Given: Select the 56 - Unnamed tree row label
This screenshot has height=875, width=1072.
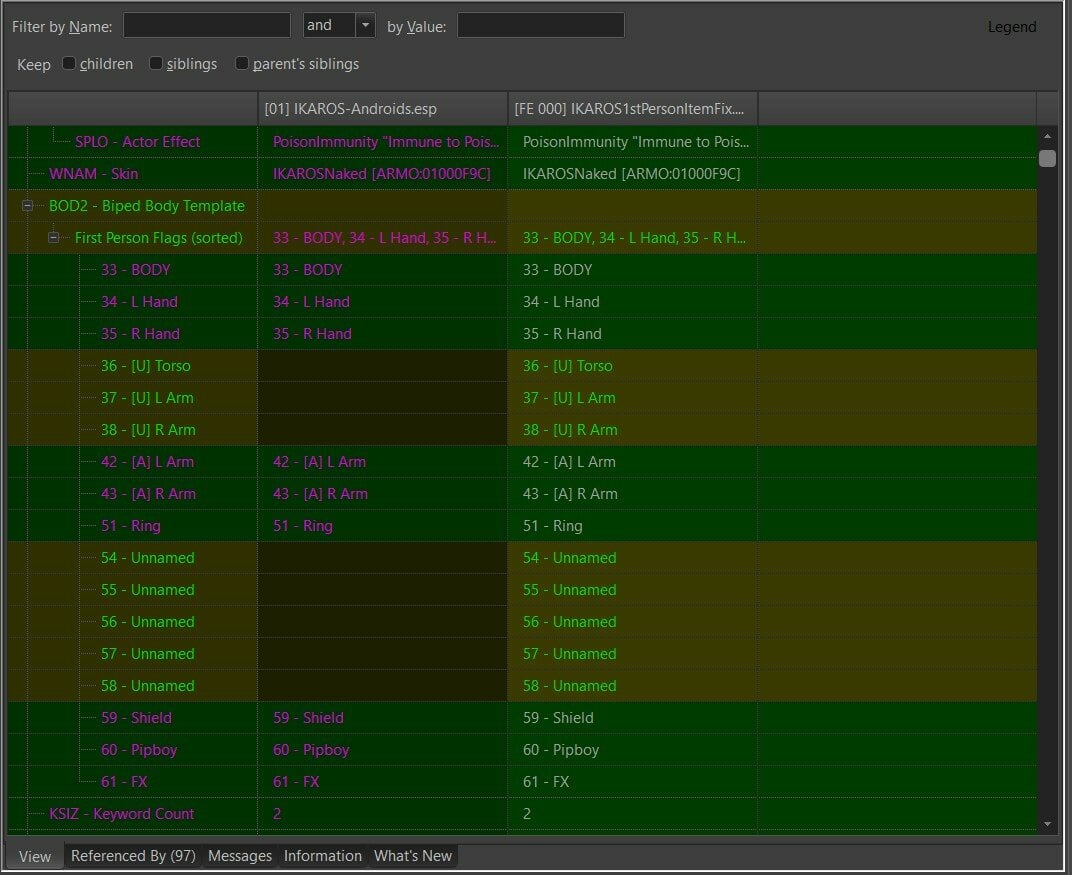Looking at the screenshot, I should [x=148, y=621].
